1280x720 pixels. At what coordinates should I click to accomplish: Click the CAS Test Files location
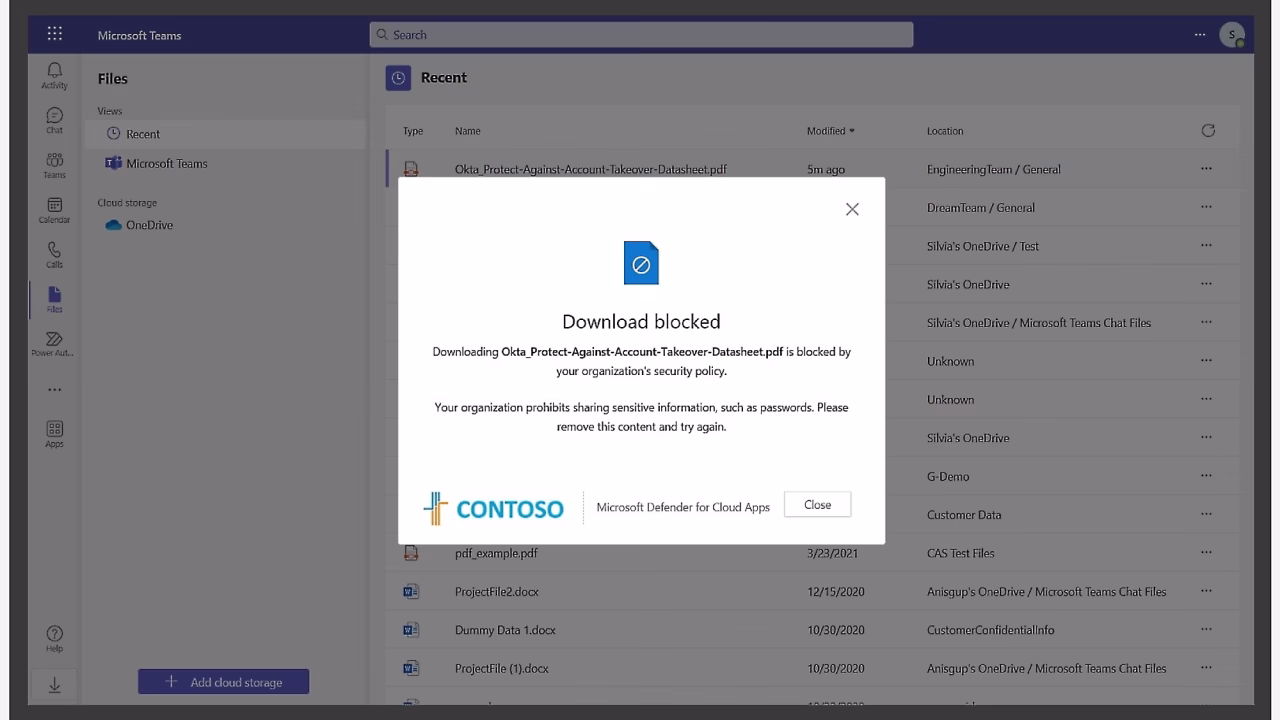tap(961, 553)
